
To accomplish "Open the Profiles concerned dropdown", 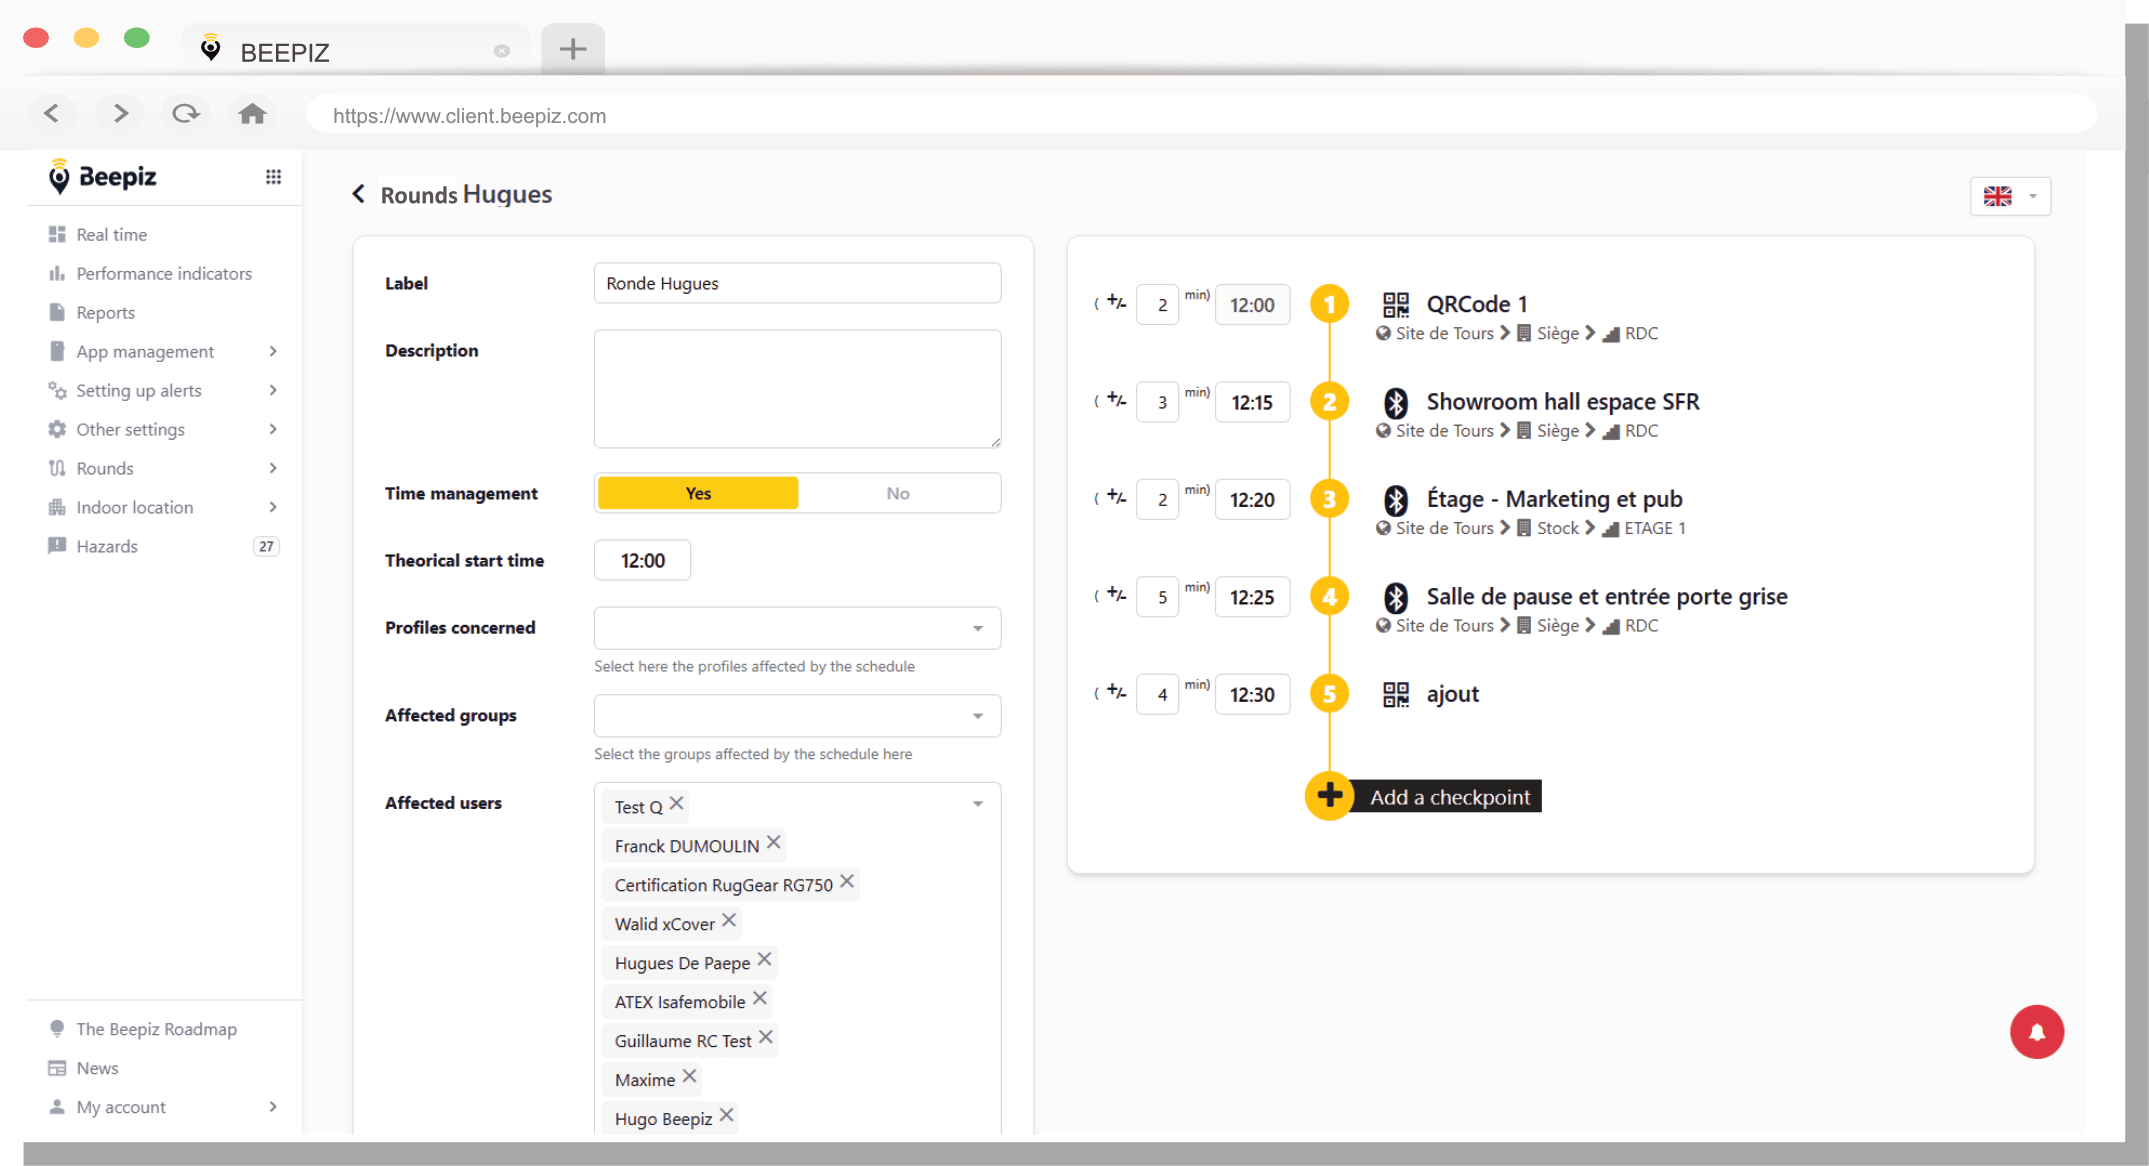I will (797, 628).
